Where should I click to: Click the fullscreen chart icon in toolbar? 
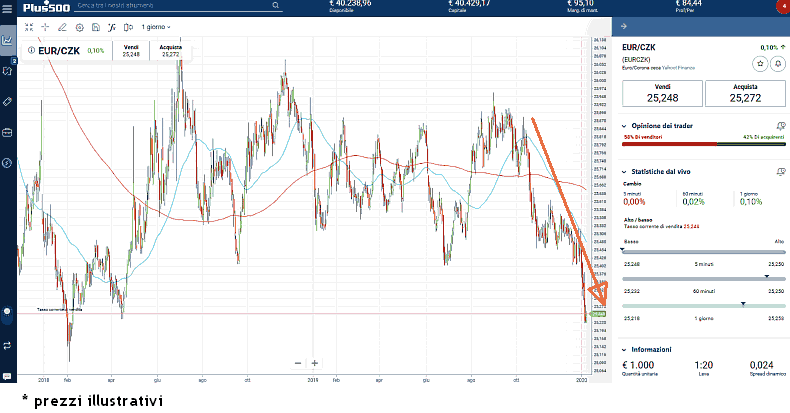(28, 26)
